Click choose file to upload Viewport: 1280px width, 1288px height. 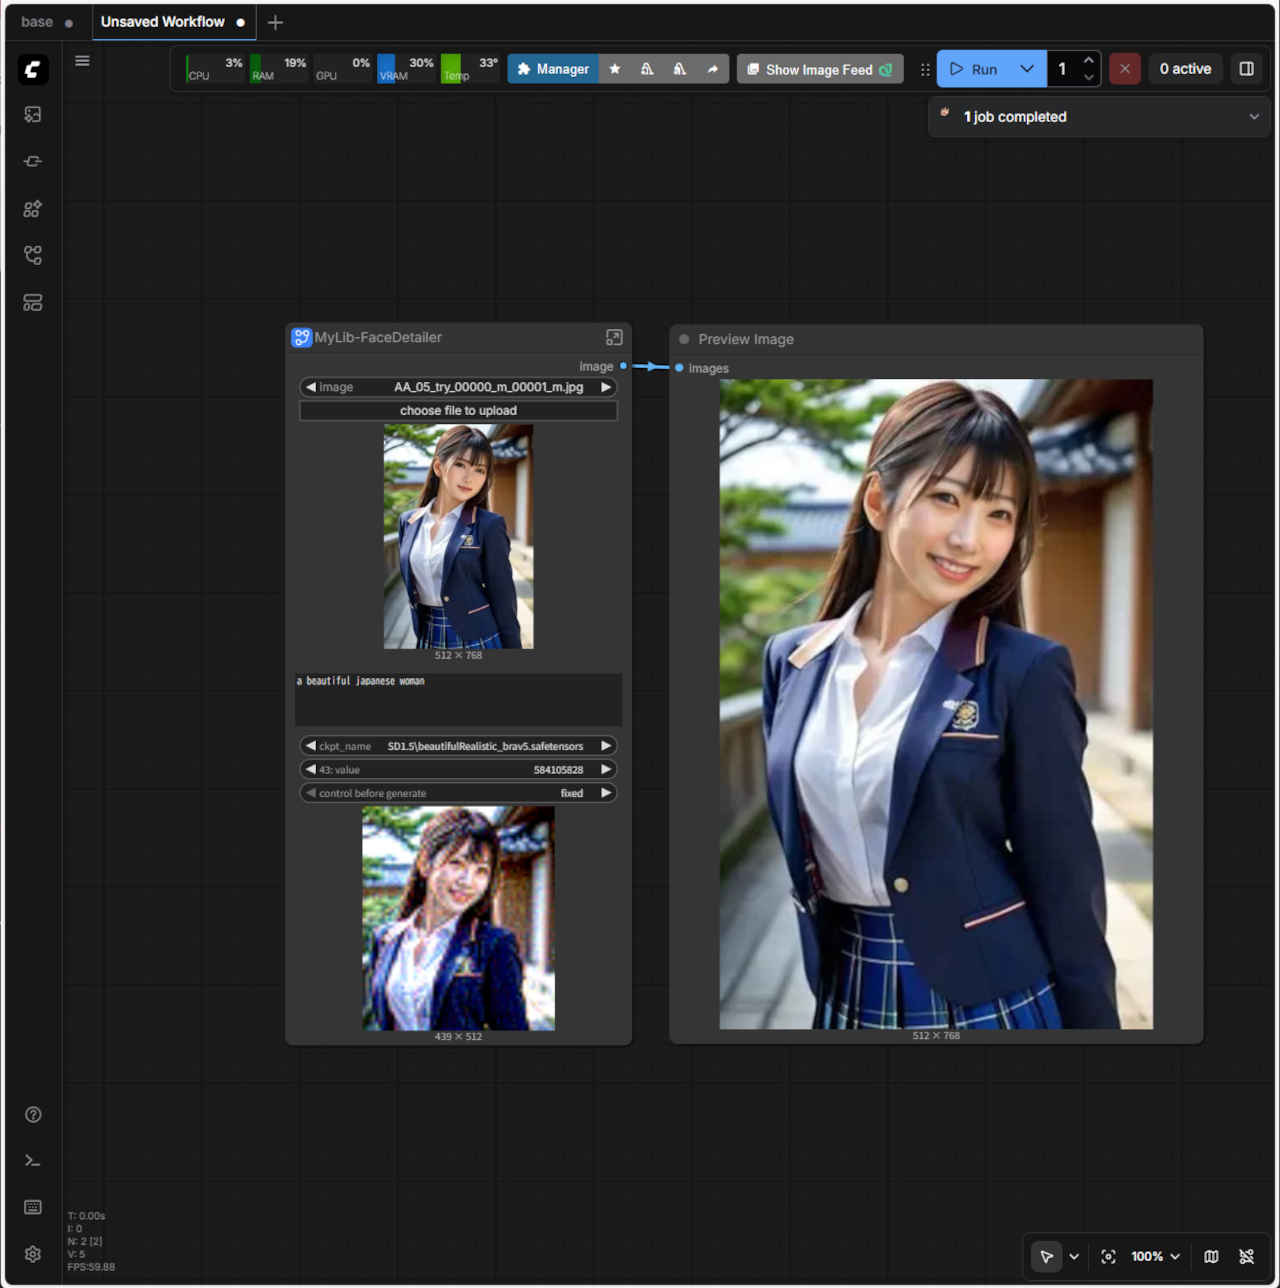tap(458, 411)
